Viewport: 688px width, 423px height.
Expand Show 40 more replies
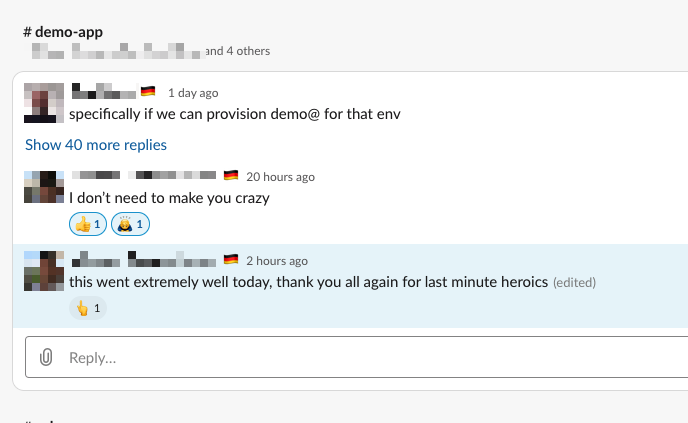96,145
